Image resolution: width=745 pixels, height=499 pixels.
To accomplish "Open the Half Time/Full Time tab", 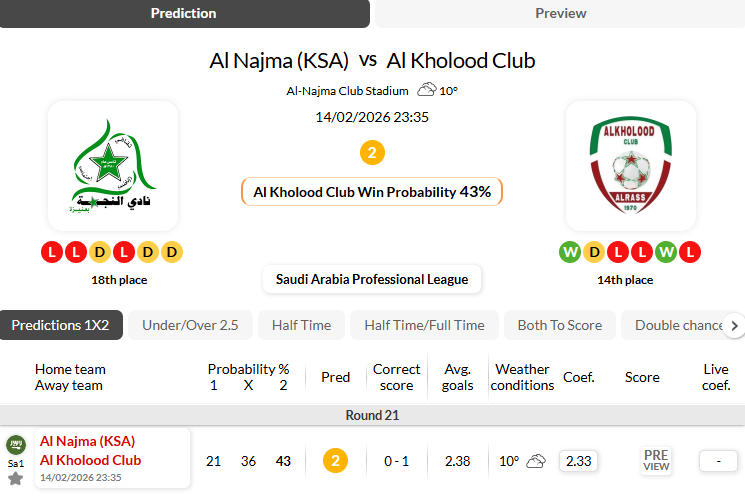I will pyautogui.click(x=424, y=325).
